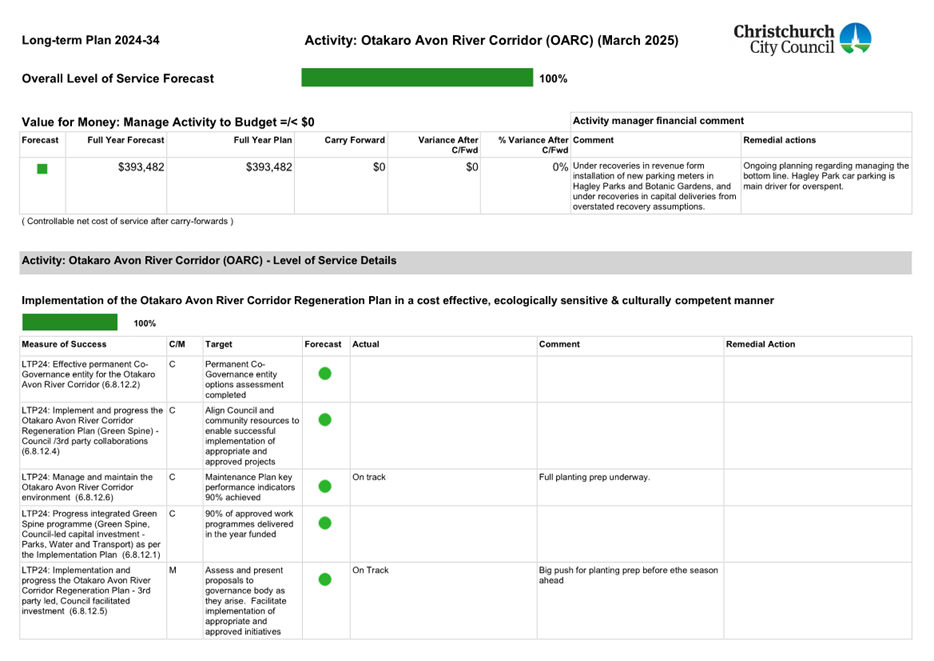Click the 'Full Year Plan' column header
Image resolution: width=934 pixels, height=661 pixels.
click(263, 140)
